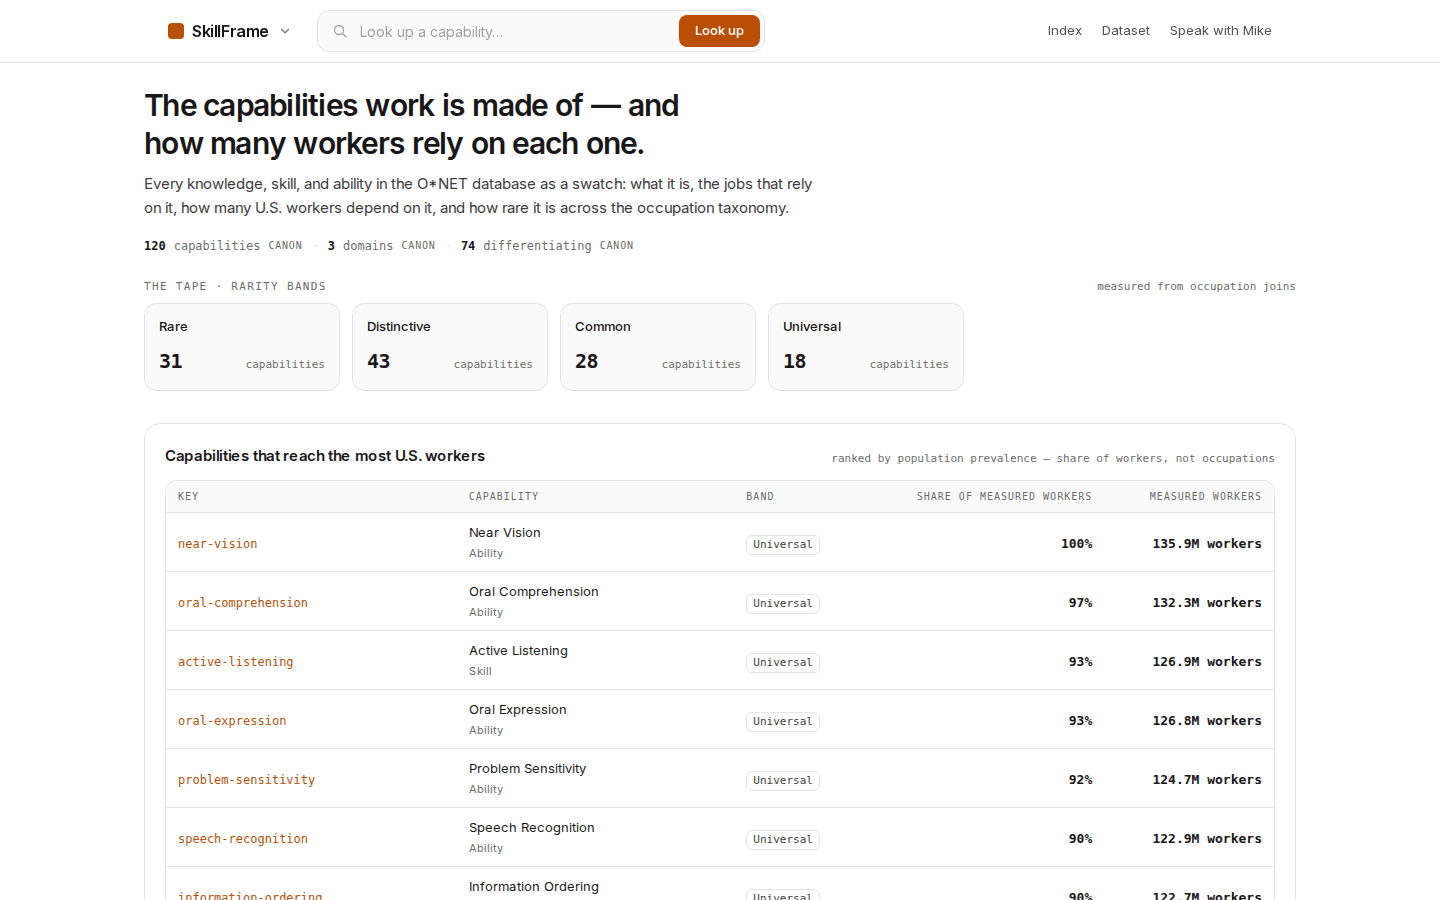Click the KEY column header

pos(188,496)
